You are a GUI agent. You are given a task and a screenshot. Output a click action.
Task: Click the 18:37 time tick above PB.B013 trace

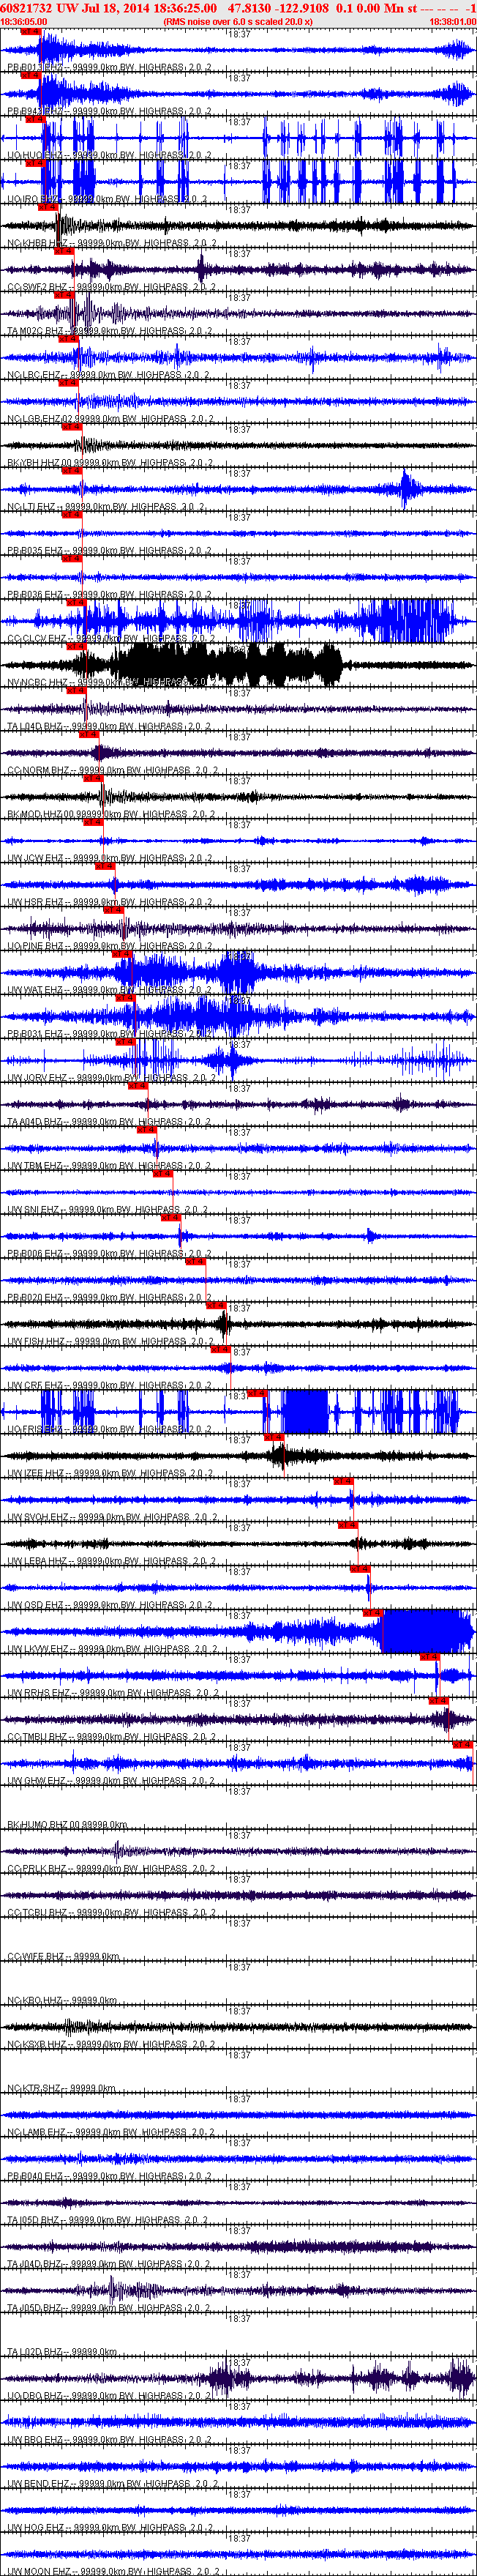pyautogui.click(x=239, y=34)
